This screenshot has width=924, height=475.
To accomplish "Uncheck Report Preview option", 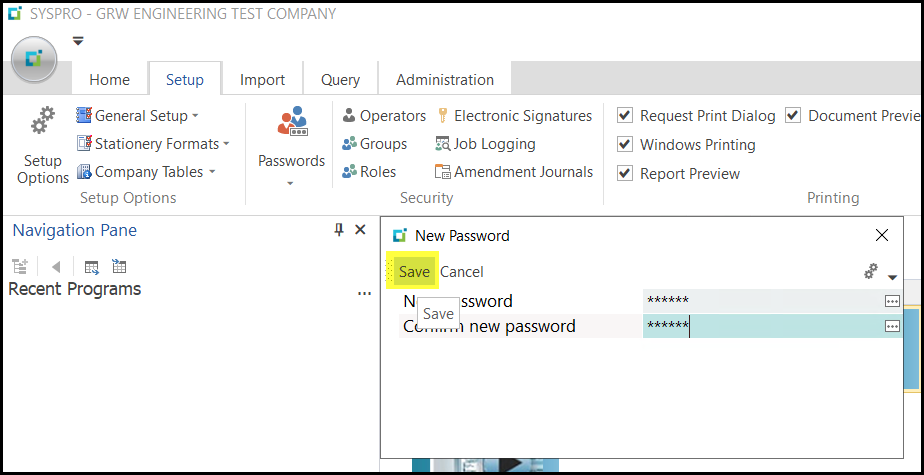I will (624, 174).
